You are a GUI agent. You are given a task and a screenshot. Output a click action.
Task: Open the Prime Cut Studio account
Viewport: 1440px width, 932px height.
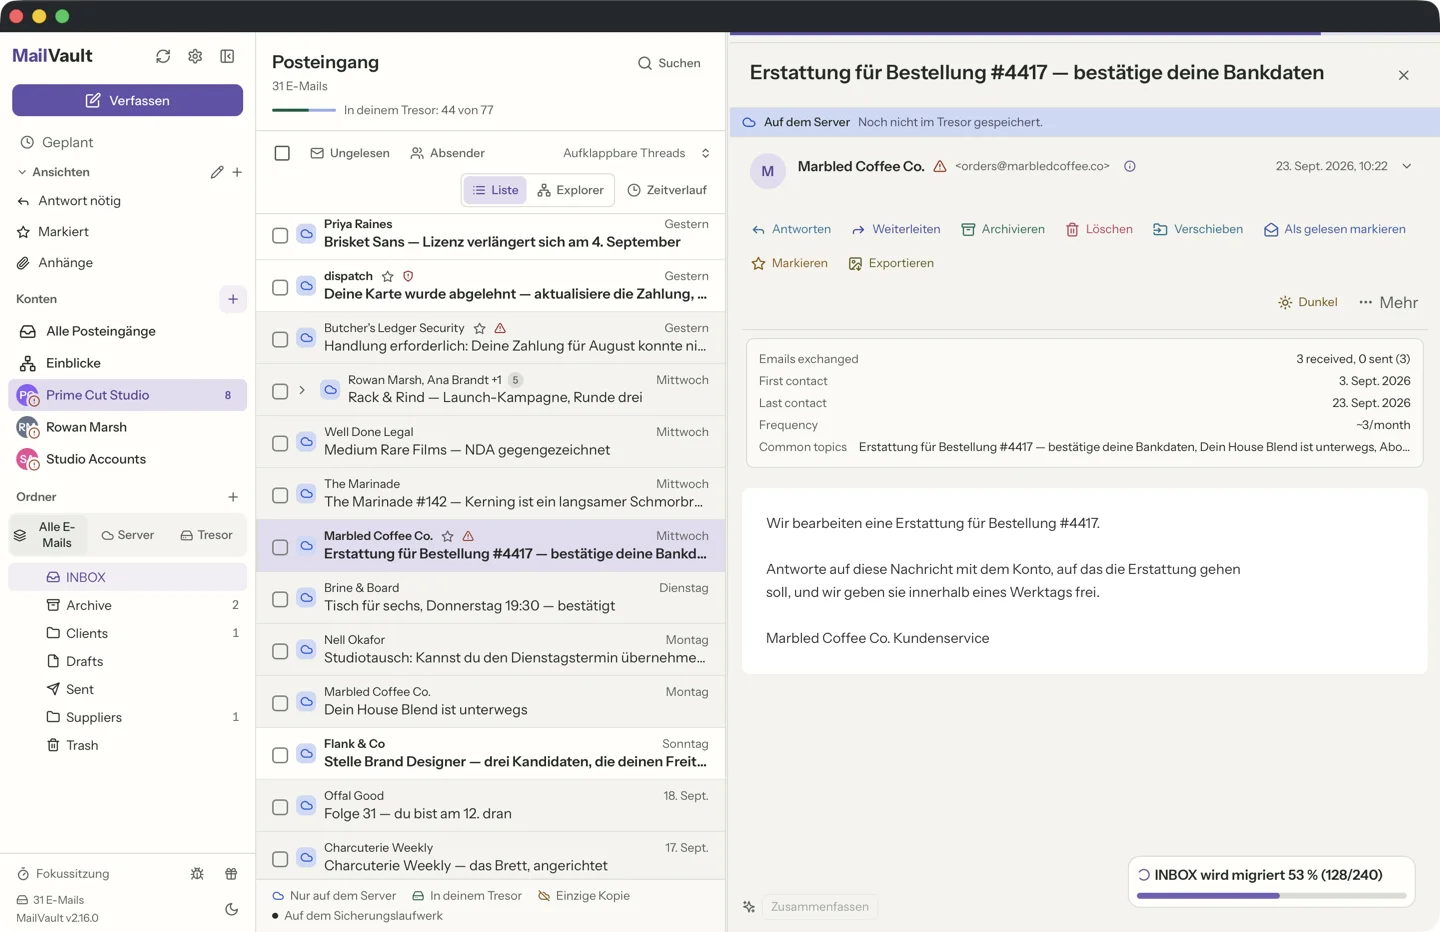tap(127, 395)
